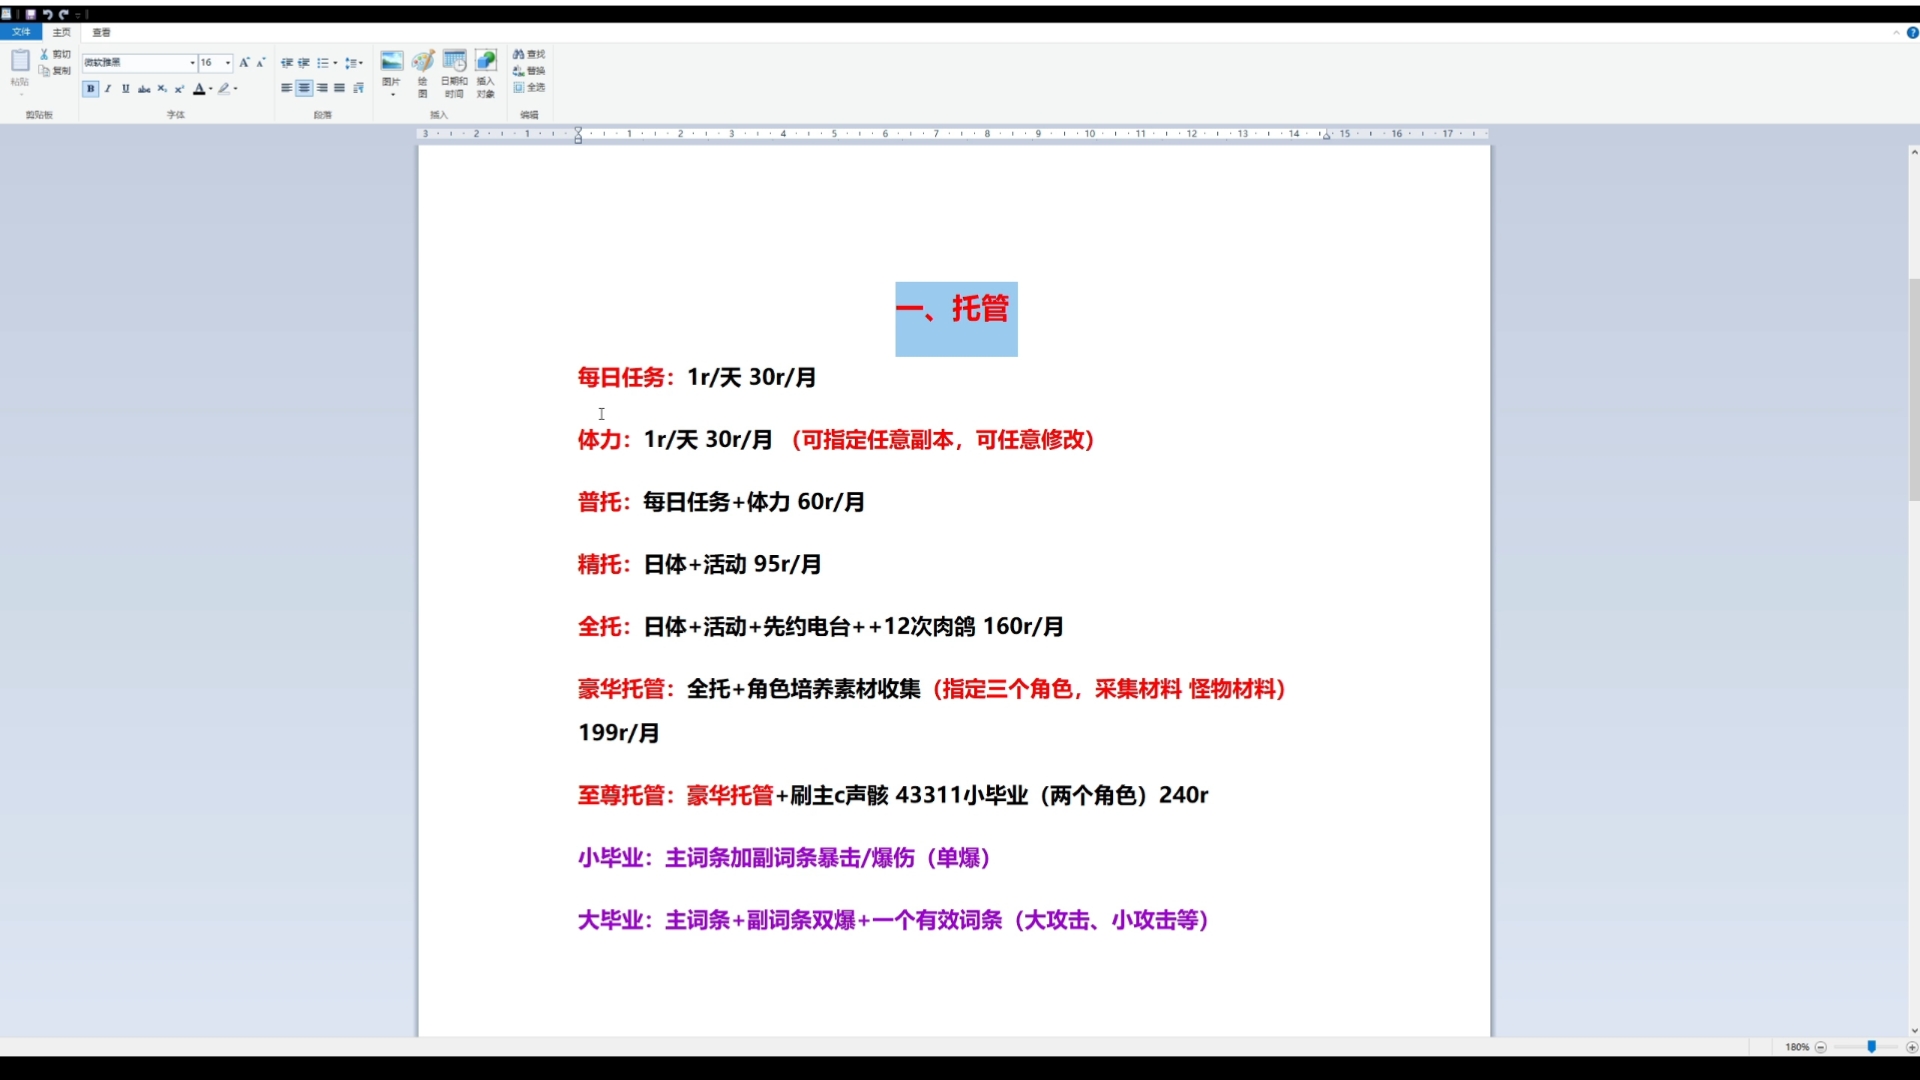This screenshot has height=1080, width=1920.
Task: Click the line starting 精托：
Action: [x=699, y=564]
